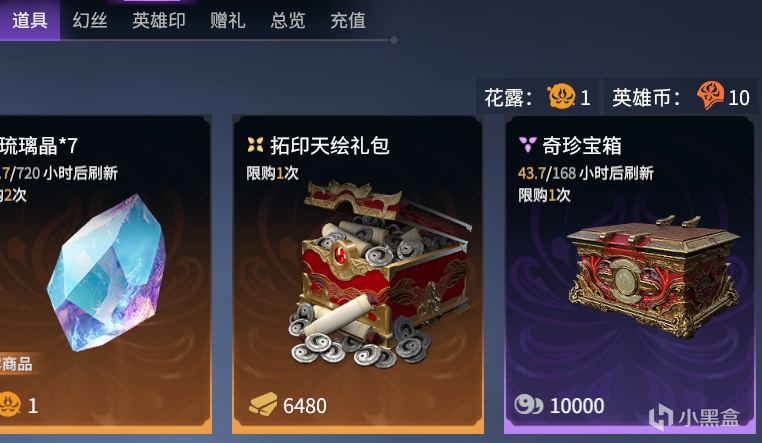Image resolution: width=762 pixels, height=443 pixels.
Task: Click the 英雄币 orange coin icon
Action: tap(710, 95)
